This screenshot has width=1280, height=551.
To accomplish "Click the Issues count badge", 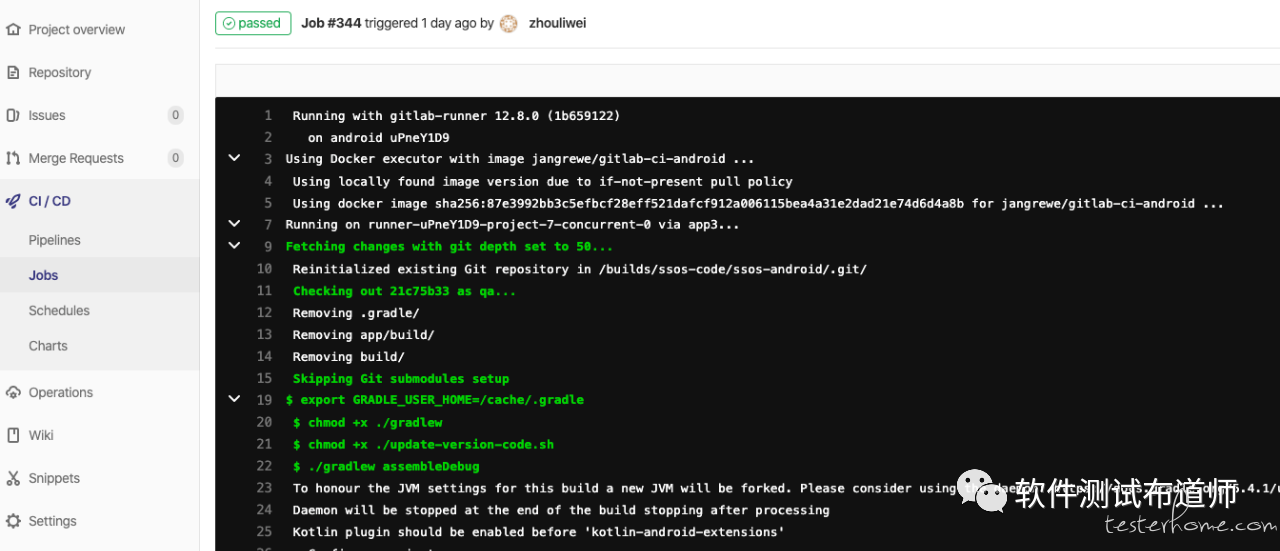I will pyautogui.click(x=176, y=116).
